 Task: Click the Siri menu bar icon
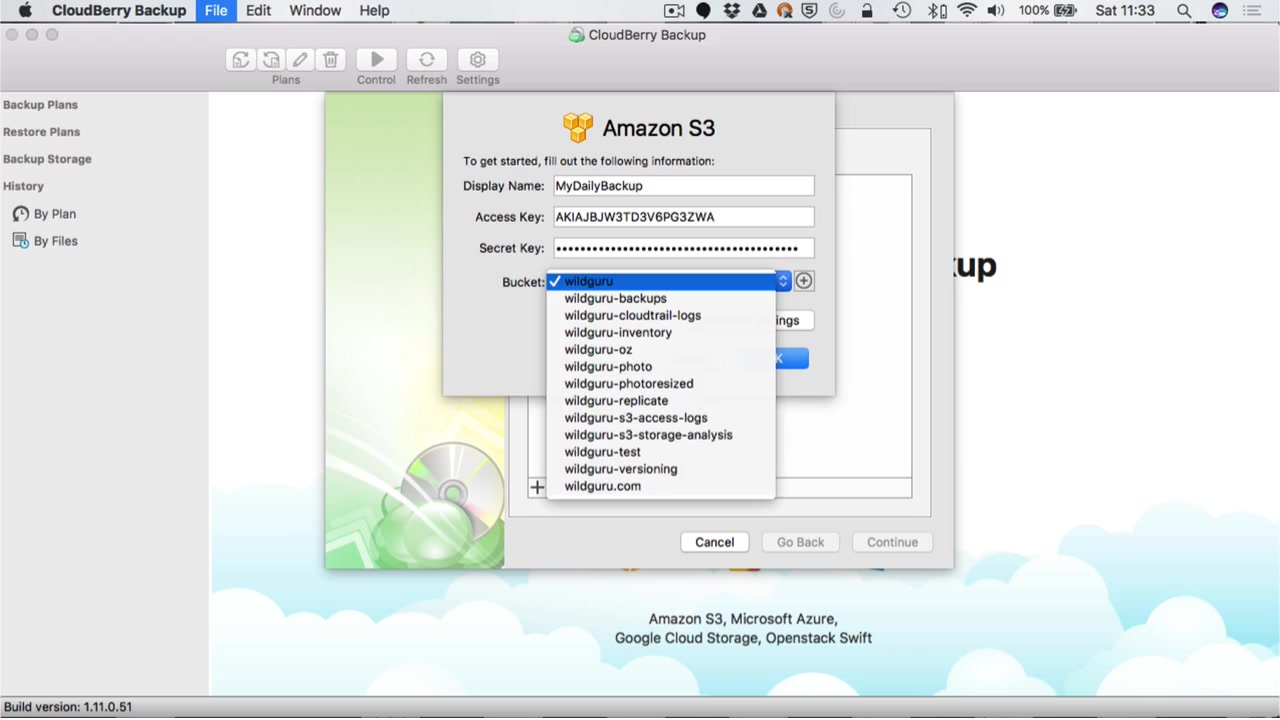click(1219, 11)
